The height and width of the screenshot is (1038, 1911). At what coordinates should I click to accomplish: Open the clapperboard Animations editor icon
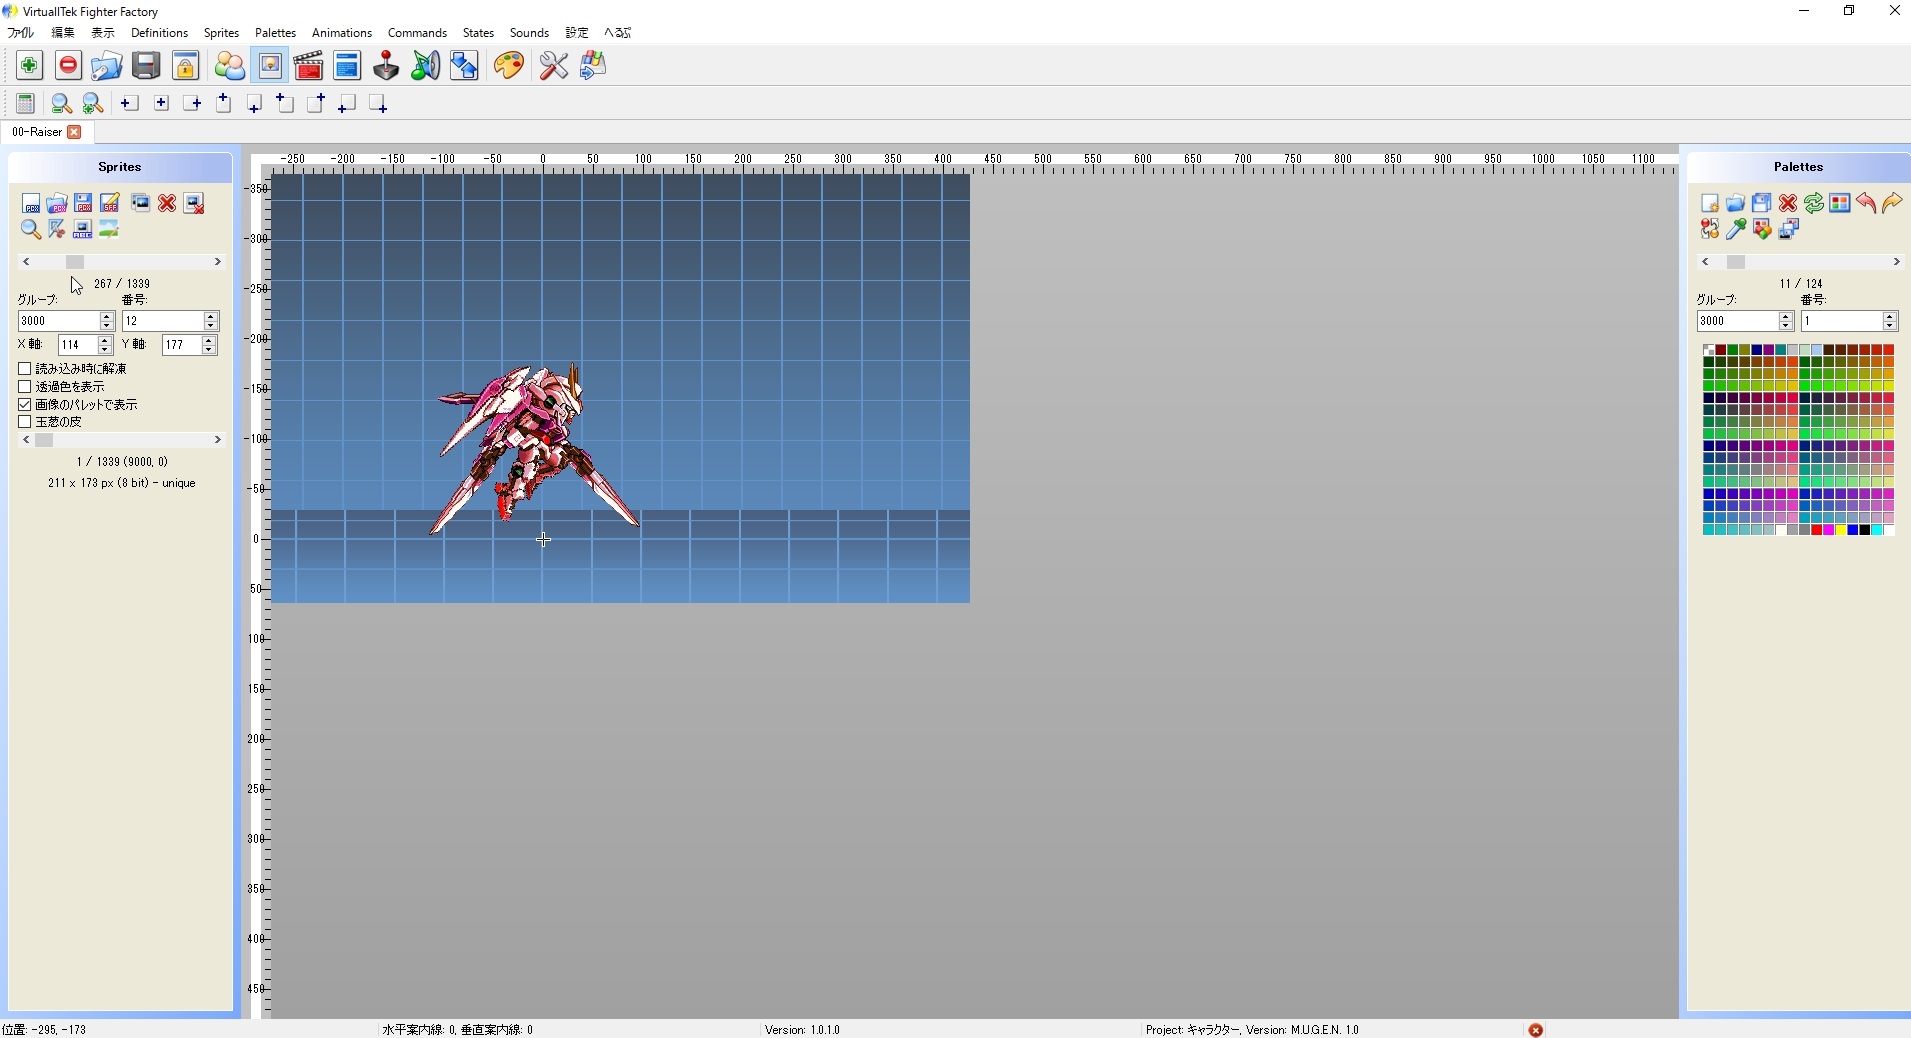(308, 66)
